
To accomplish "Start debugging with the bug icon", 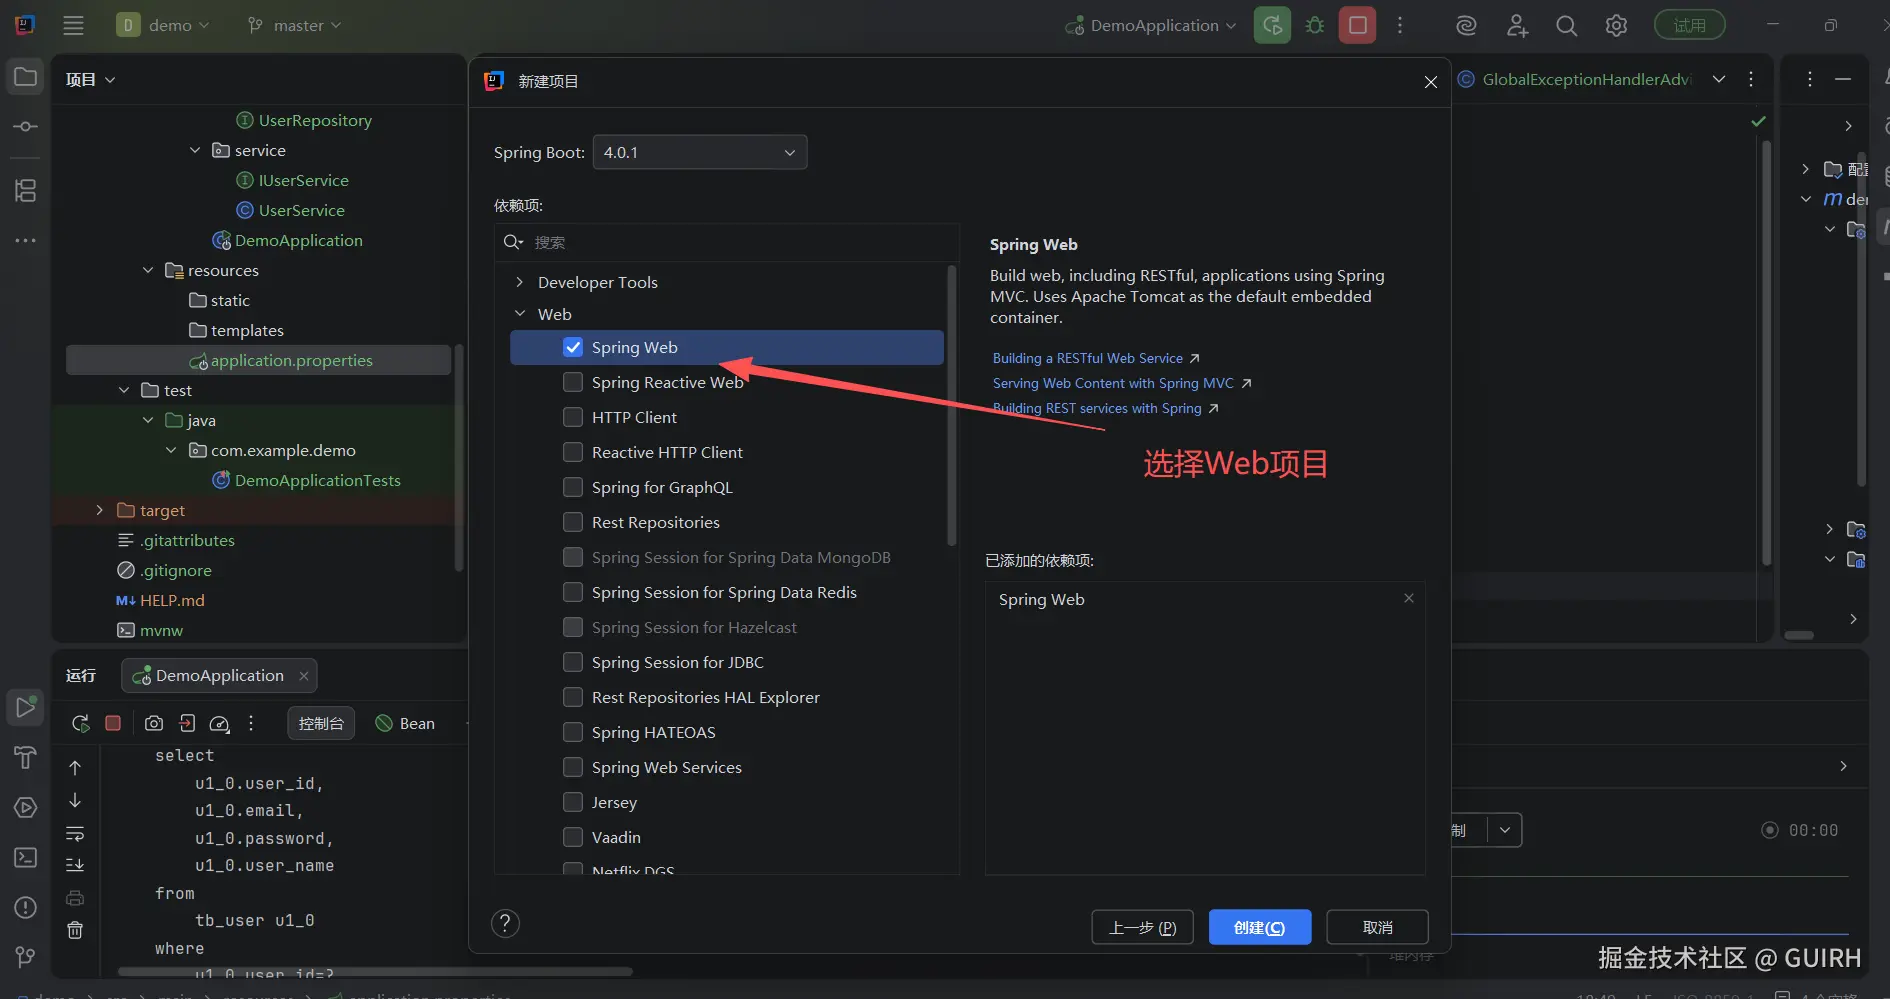I will tap(1315, 26).
